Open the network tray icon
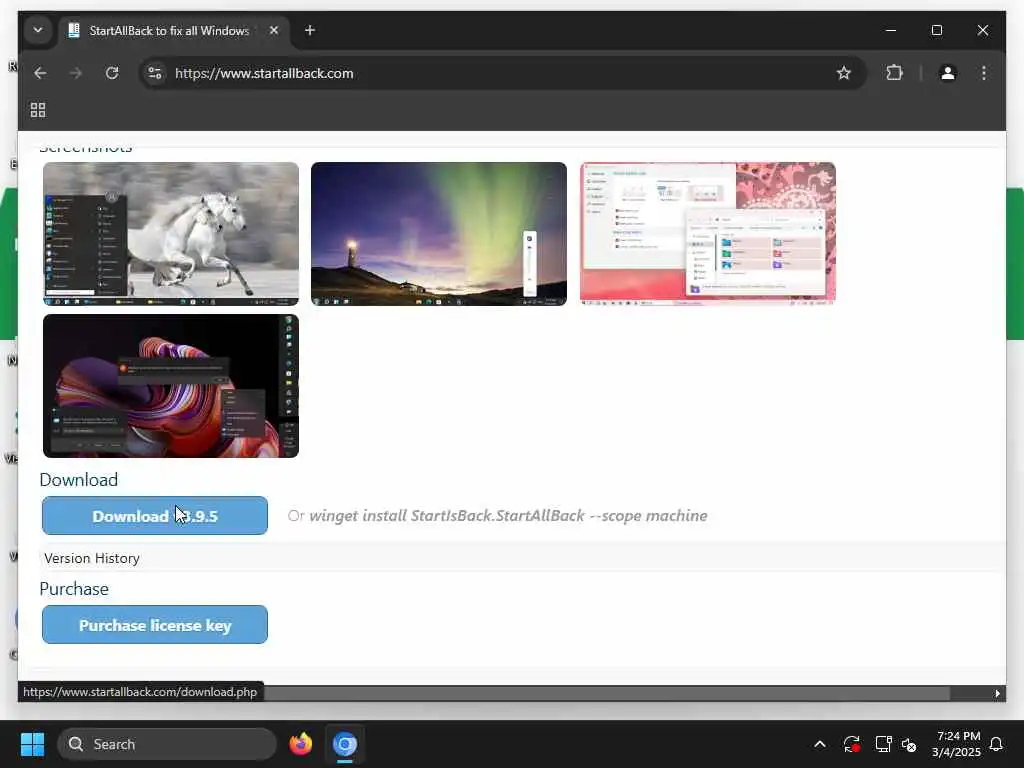This screenshot has width=1024, height=768. [883, 744]
